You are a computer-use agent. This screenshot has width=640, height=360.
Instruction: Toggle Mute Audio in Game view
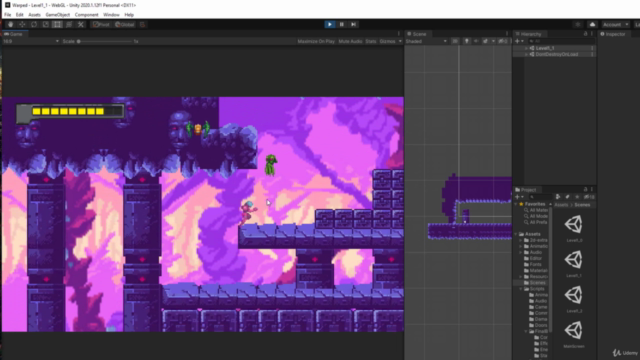pos(350,41)
